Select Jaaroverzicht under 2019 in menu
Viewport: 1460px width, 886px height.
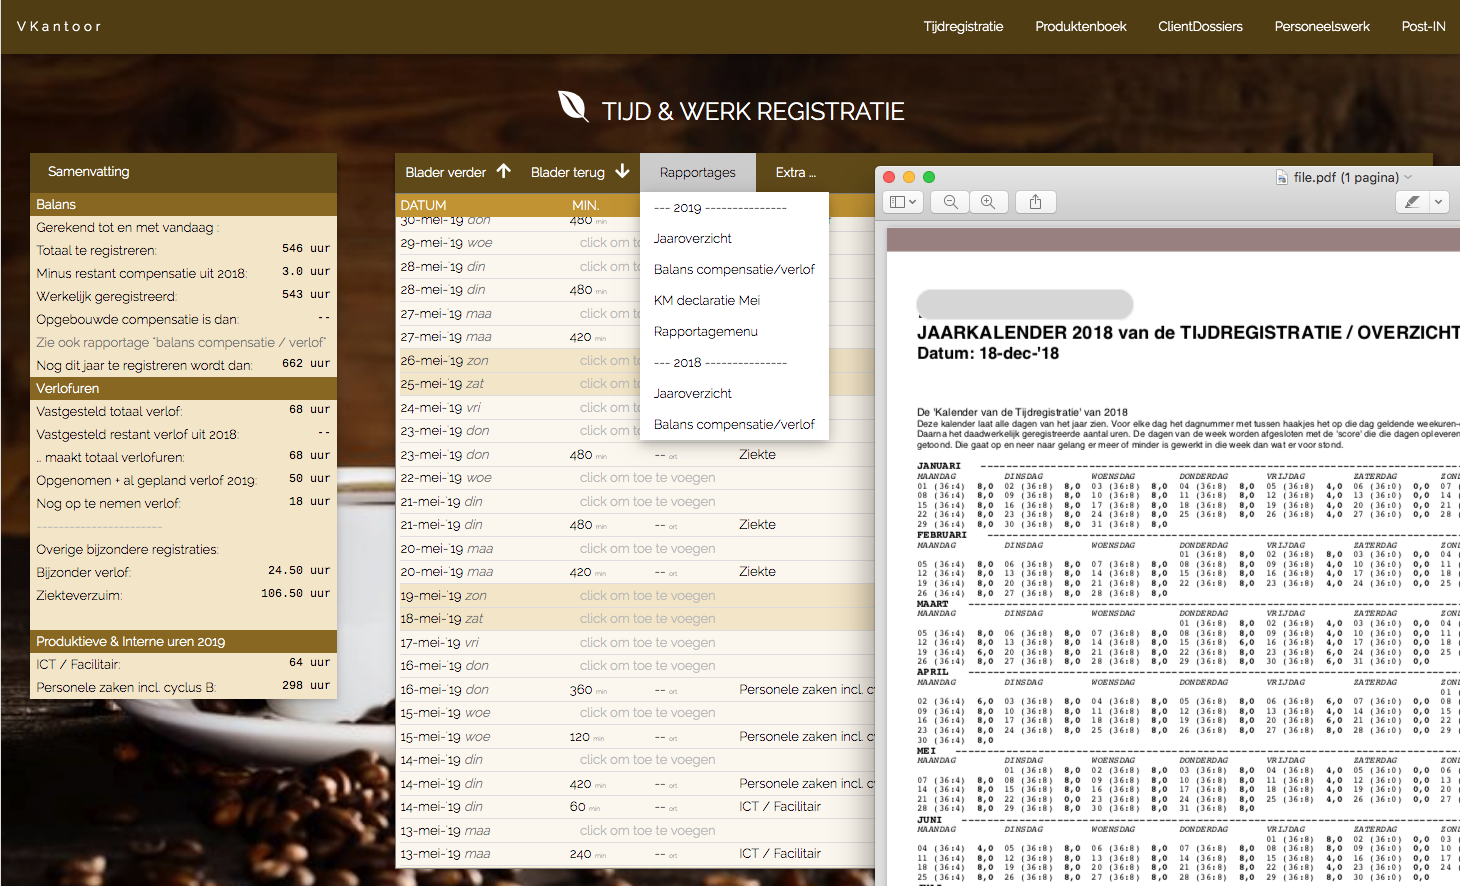coord(692,238)
